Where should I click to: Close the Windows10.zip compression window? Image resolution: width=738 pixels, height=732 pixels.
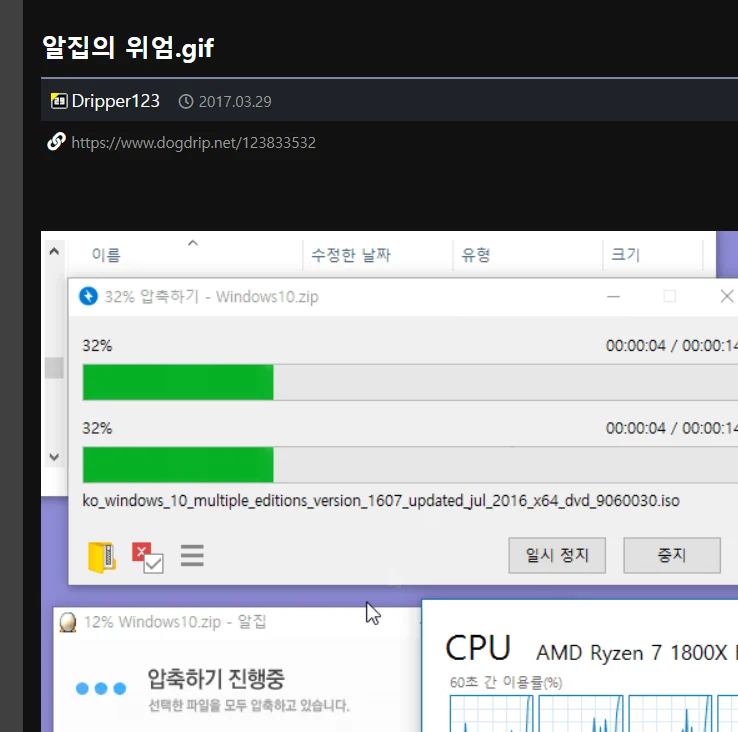pos(727,296)
